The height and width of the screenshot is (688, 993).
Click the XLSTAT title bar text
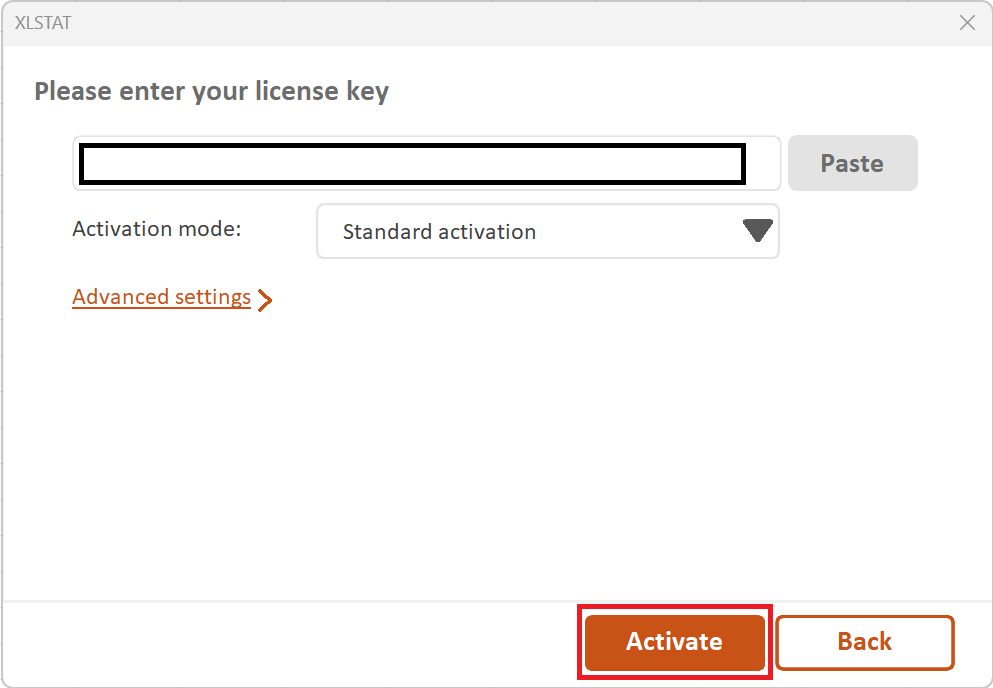[43, 23]
